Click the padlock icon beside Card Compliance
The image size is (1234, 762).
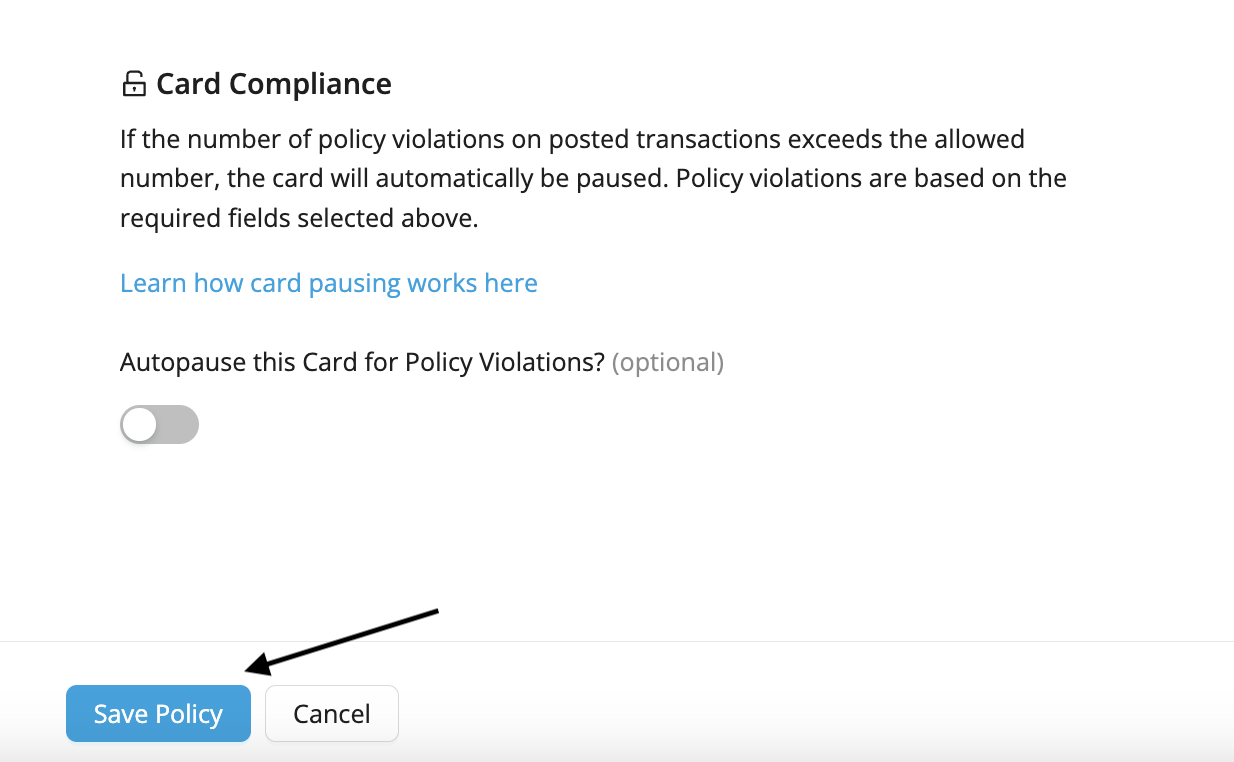click(133, 84)
